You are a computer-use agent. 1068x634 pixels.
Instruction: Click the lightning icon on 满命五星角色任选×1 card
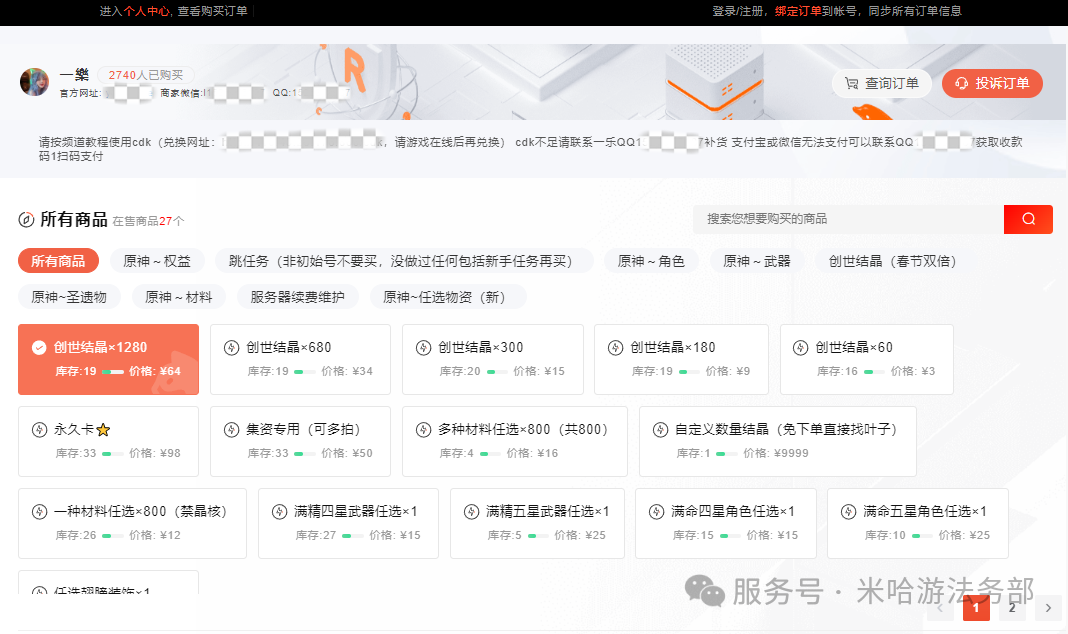pyautogui.click(x=850, y=510)
